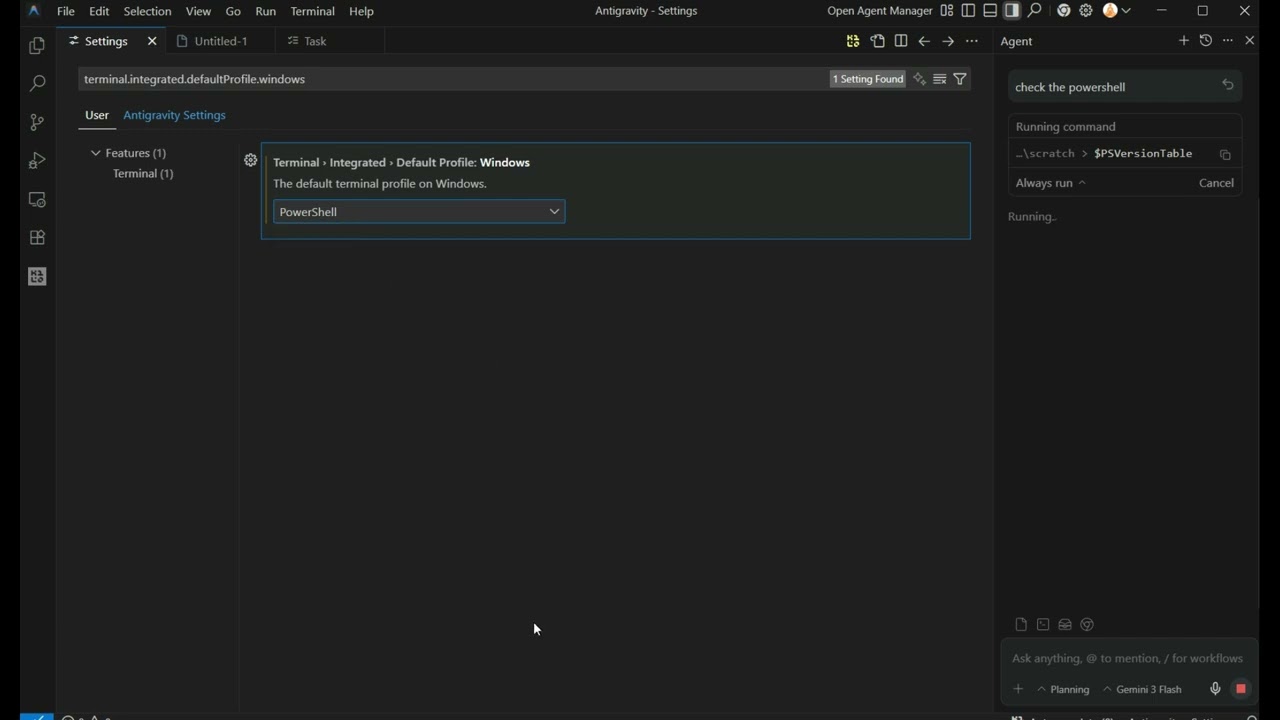Open the Chrome browser icon in title bar
The image size is (1280, 720).
1064,11
